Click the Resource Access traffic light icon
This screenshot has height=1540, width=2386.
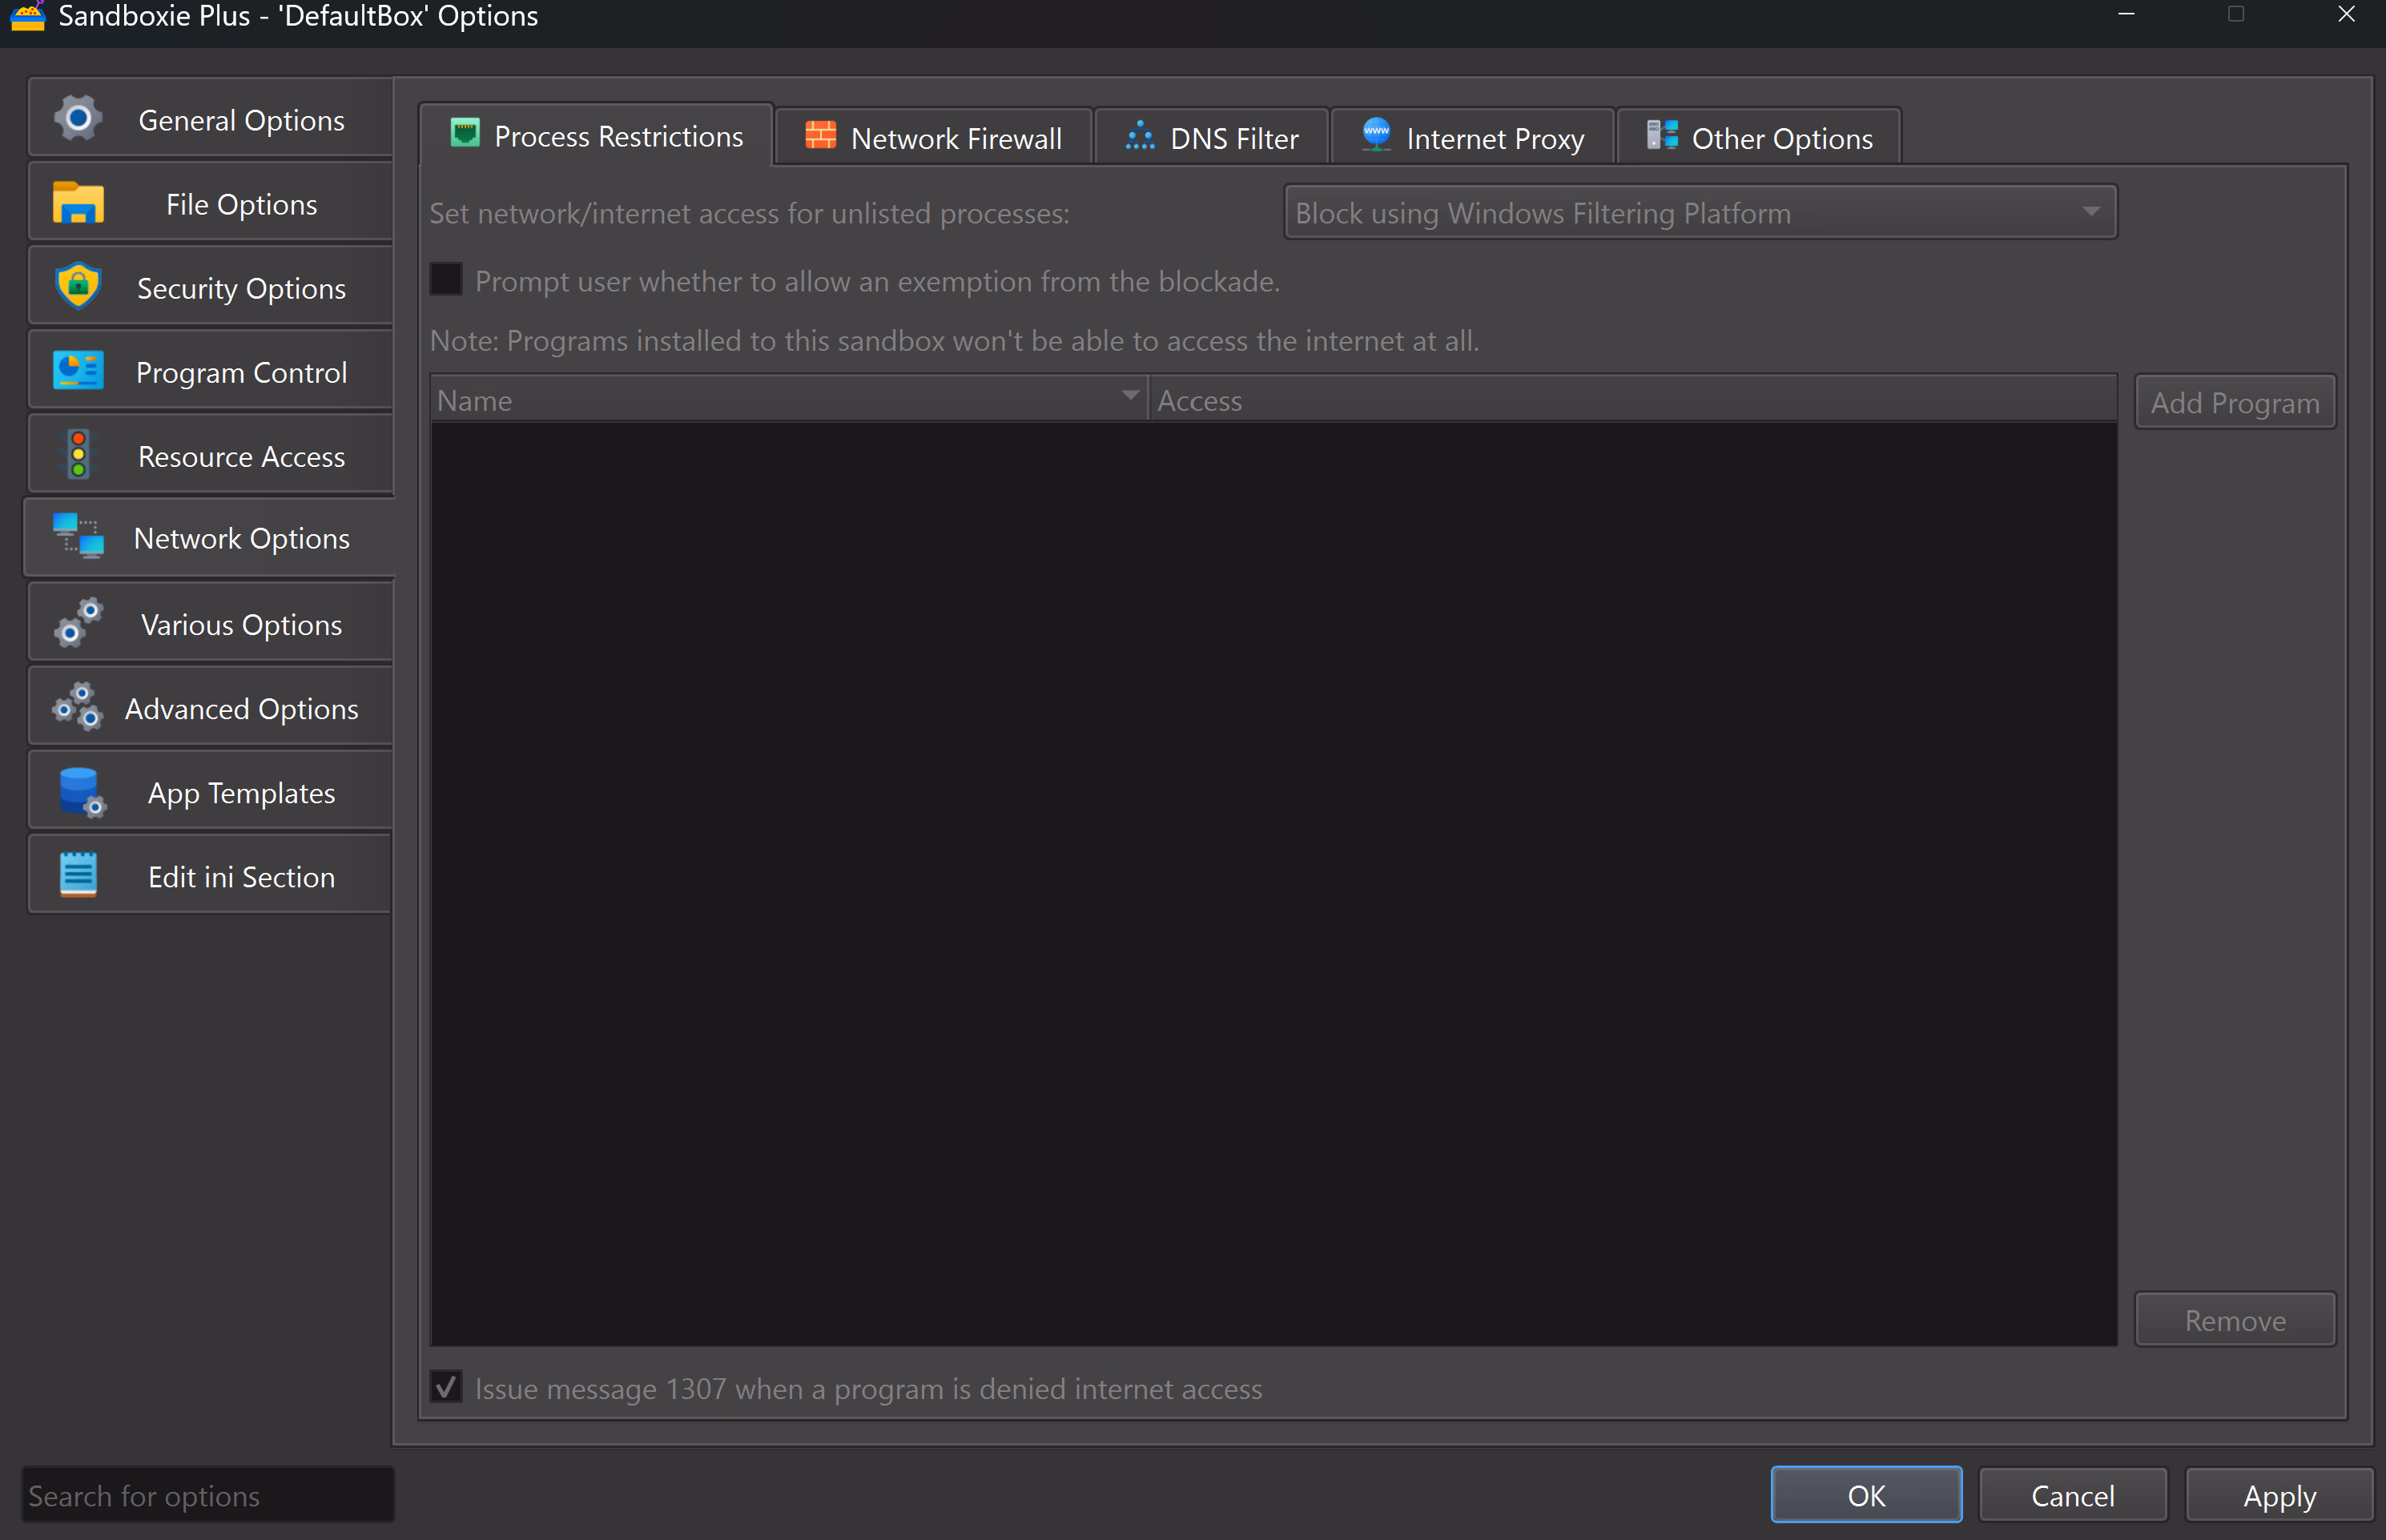[x=78, y=455]
